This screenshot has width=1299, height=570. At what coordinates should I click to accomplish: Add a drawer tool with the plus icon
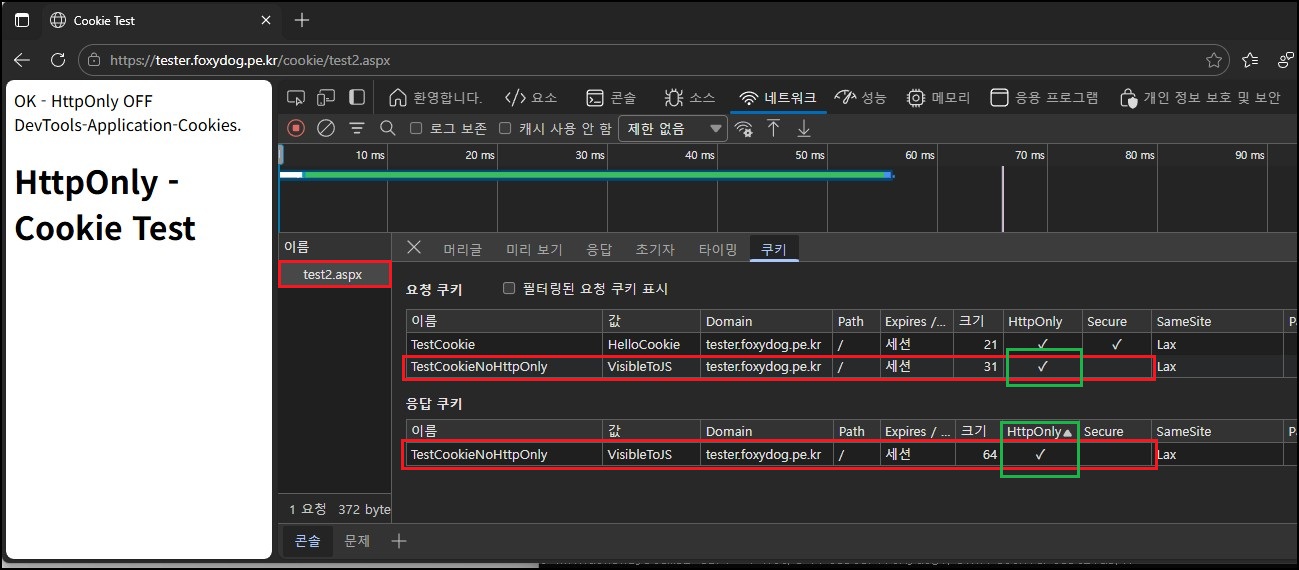coord(399,541)
